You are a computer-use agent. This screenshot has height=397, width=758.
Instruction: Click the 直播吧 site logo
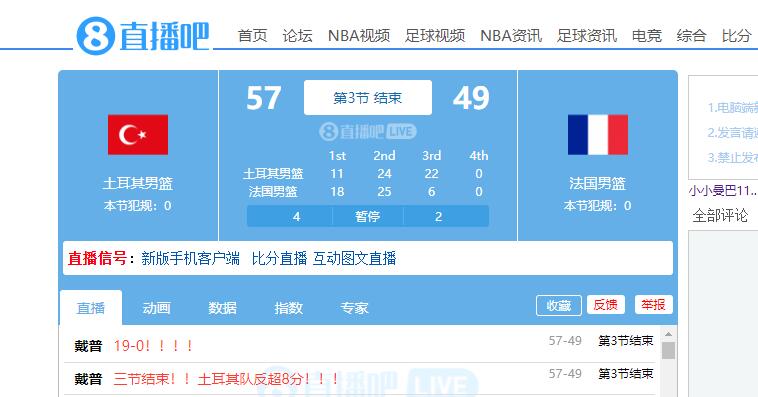143,35
